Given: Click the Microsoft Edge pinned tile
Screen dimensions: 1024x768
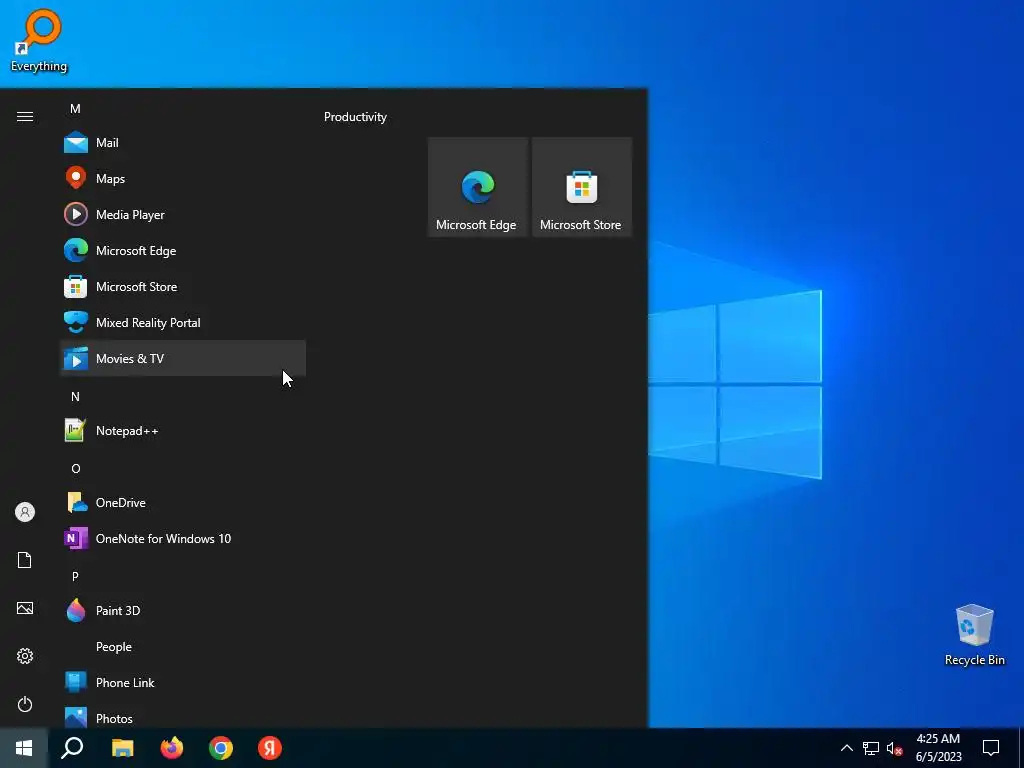Looking at the screenshot, I should 477,187.
